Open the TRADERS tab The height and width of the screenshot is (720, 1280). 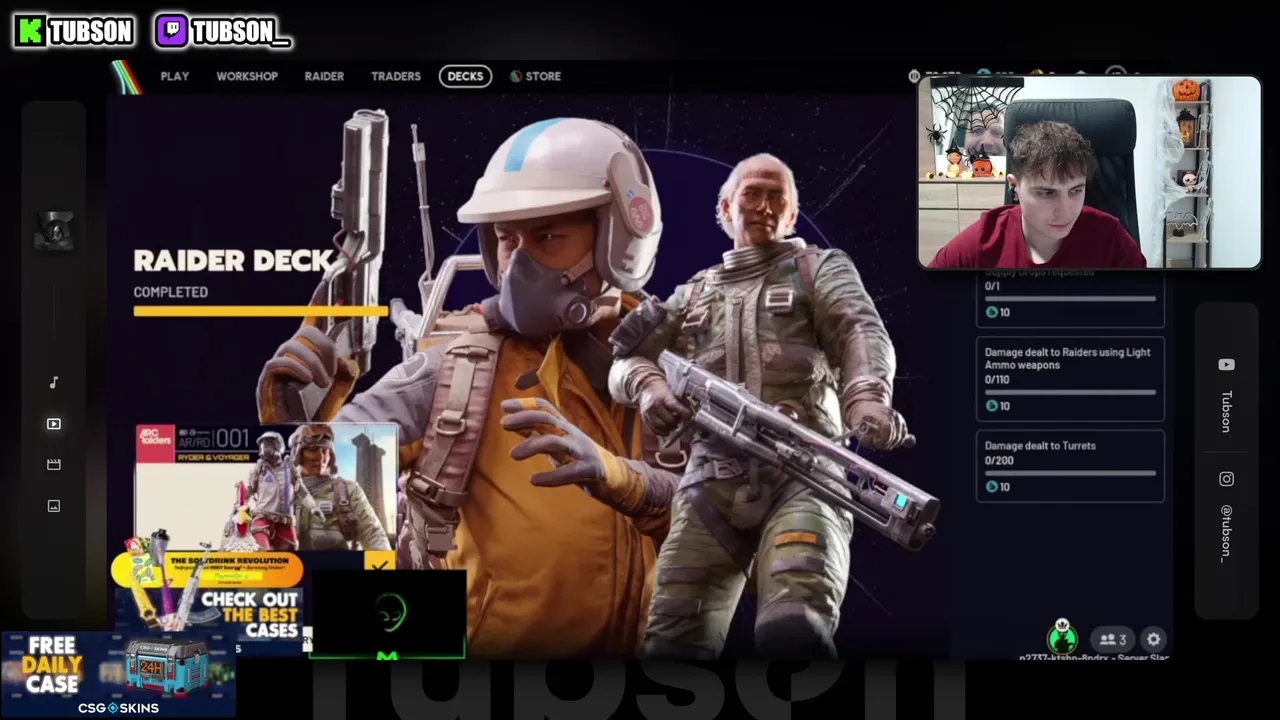(x=396, y=76)
